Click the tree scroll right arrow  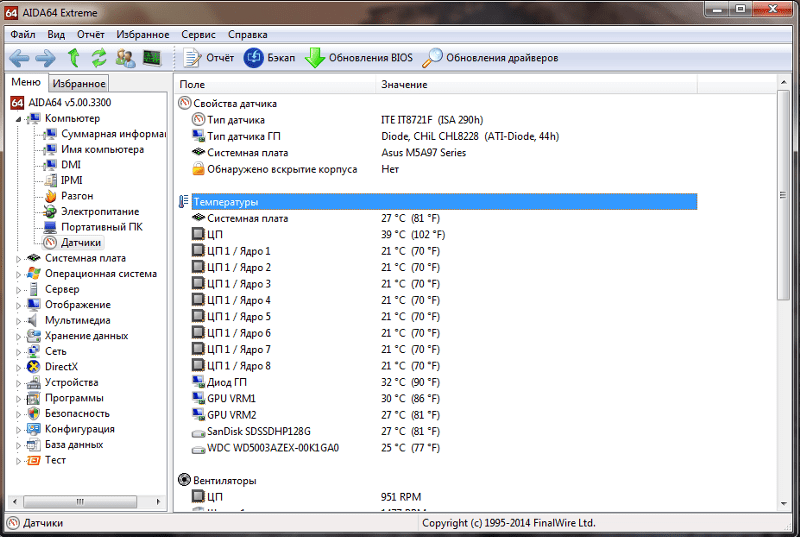[158, 502]
